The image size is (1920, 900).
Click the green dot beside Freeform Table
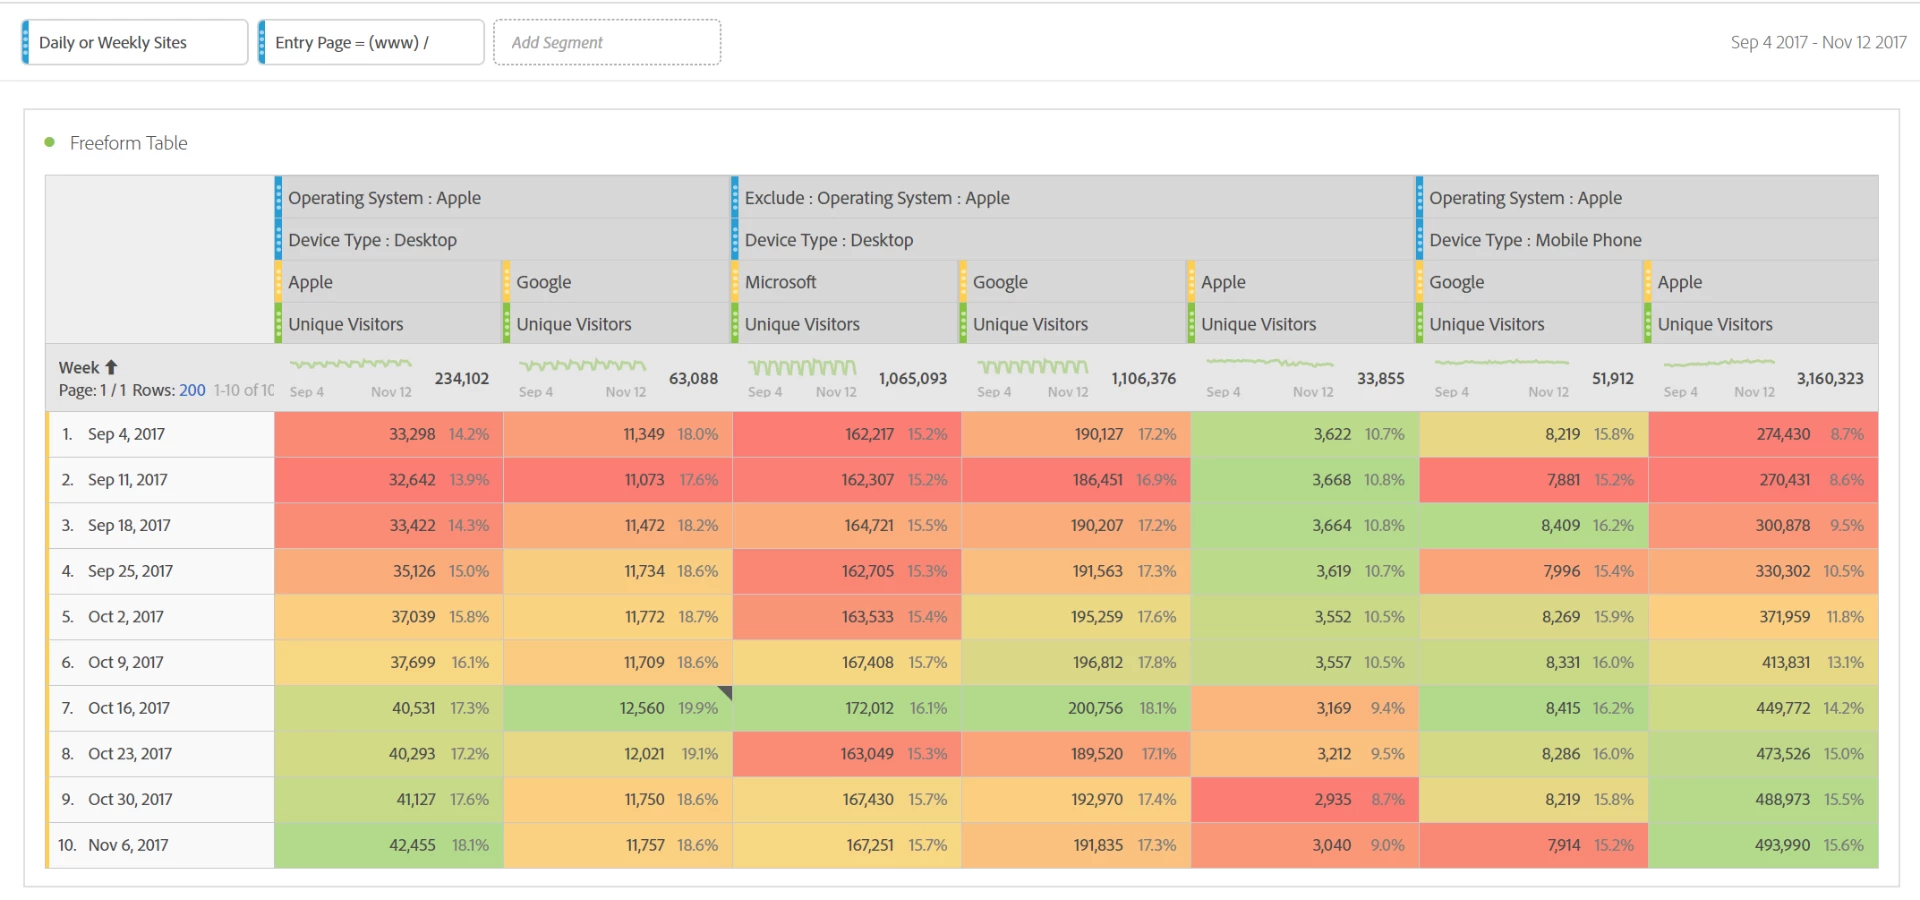click(50, 142)
